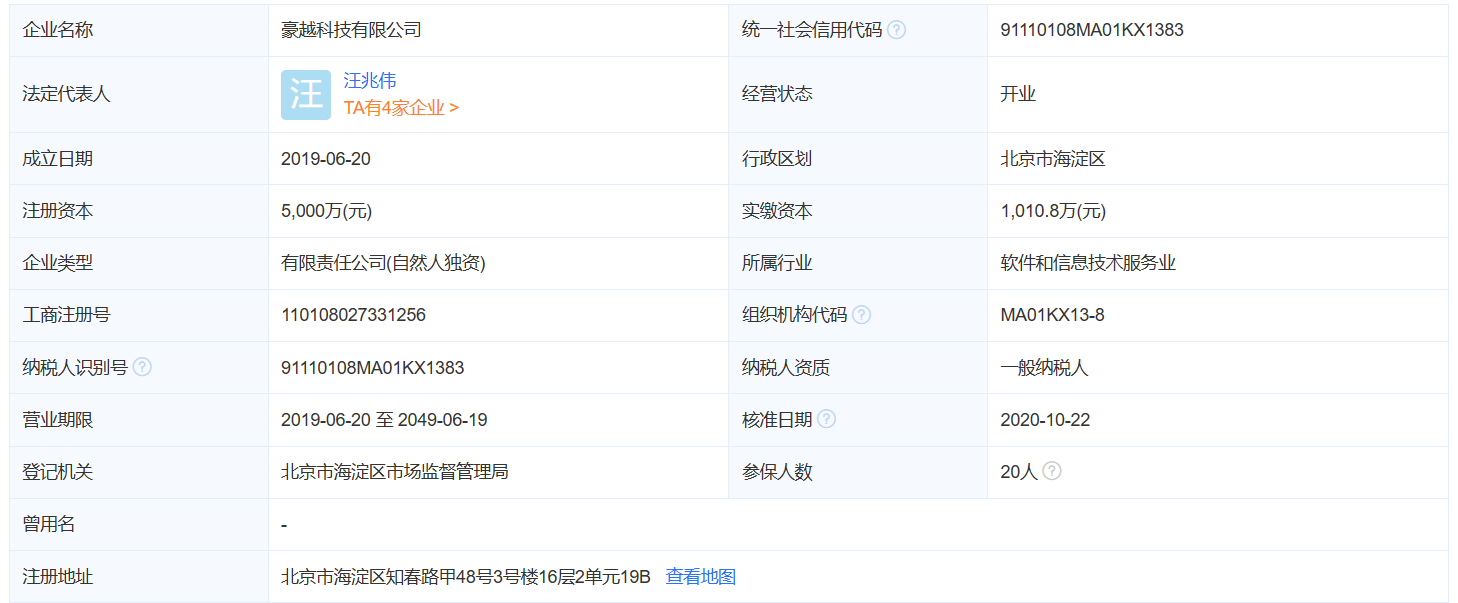The height and width of the screenshot is (603, 1458).
Task: Click 实缴资本 label cell
Action: (858, 211)
